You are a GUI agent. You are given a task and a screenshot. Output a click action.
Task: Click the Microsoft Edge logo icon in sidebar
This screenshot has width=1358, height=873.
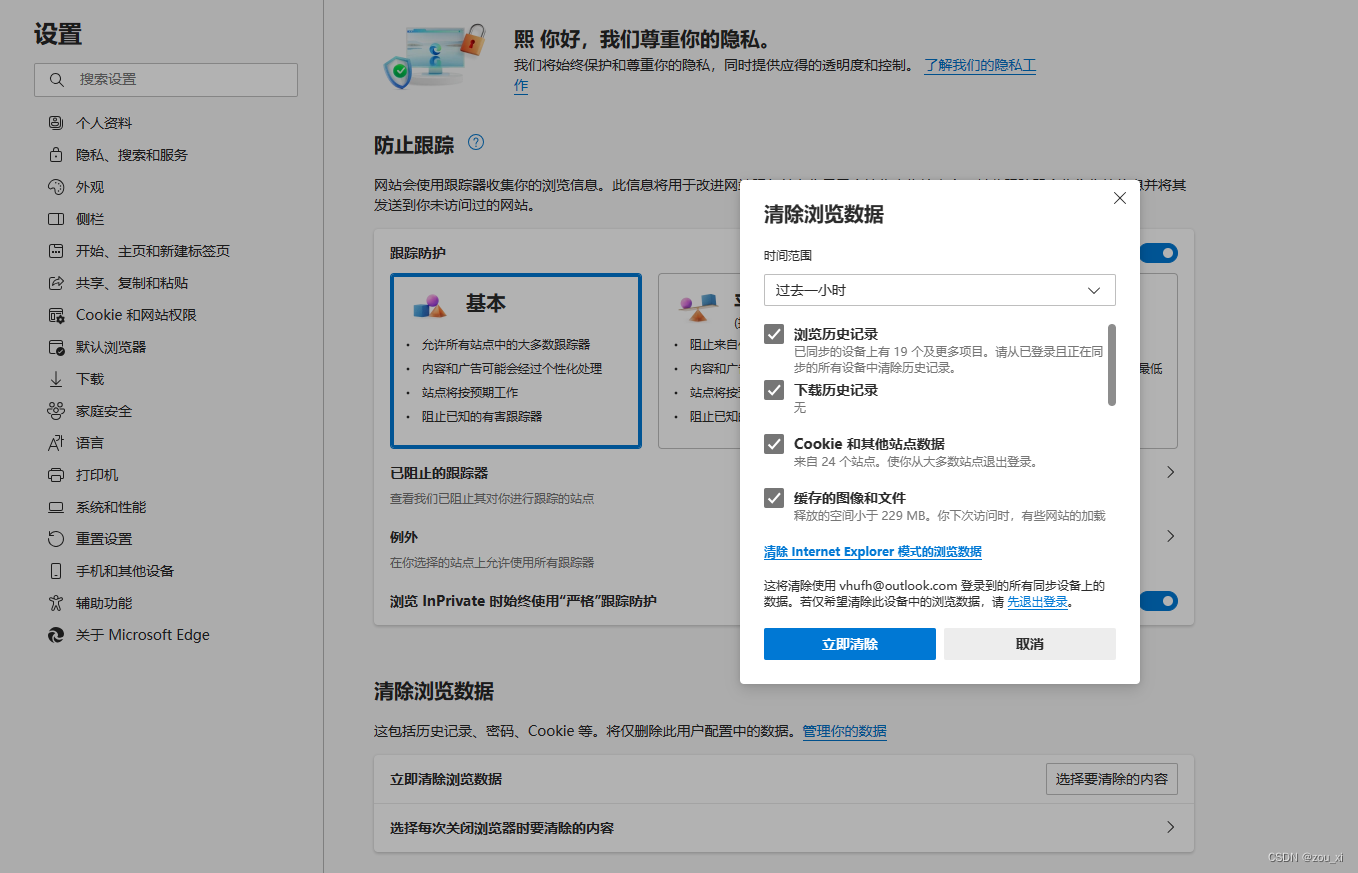[56, 635]
